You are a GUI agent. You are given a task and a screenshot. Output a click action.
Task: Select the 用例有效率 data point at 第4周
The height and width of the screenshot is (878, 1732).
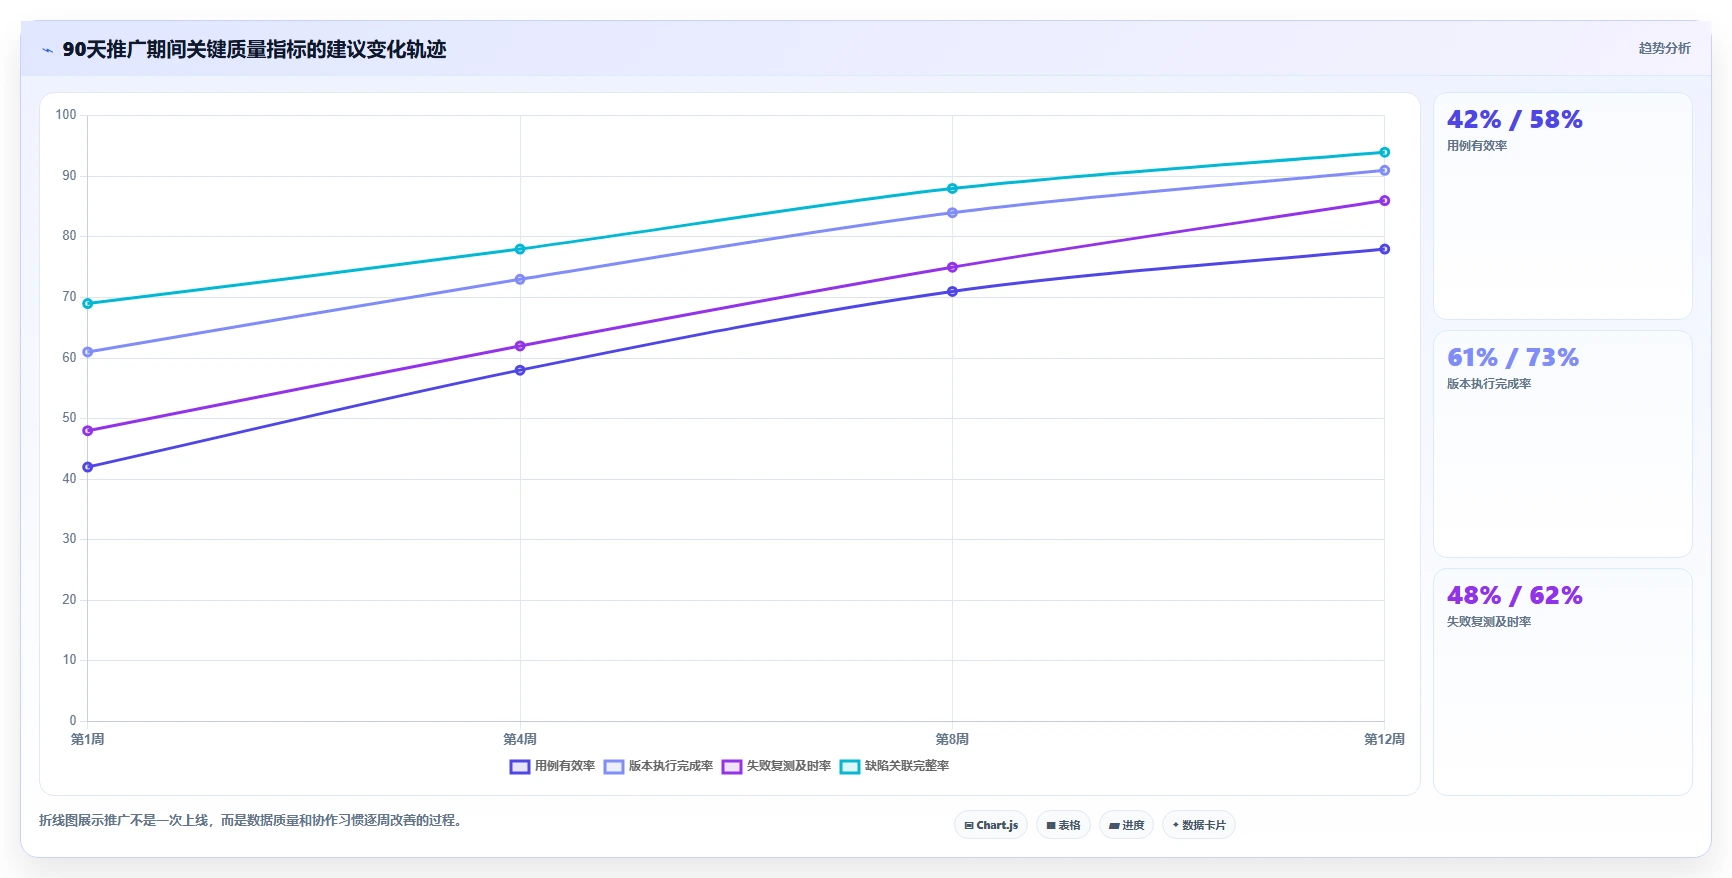[520, 370]
